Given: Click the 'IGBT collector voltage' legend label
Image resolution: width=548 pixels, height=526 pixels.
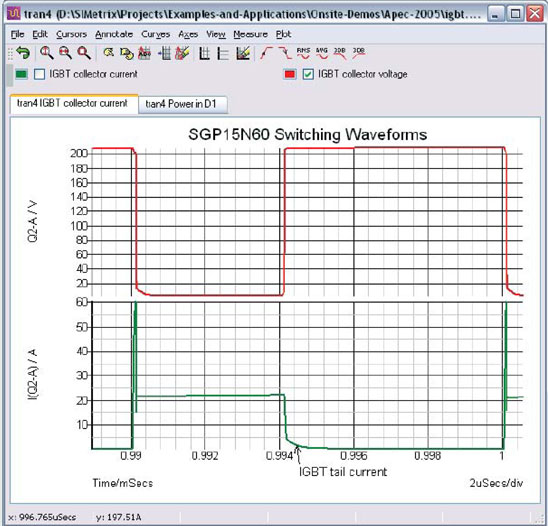Looking at the screenshot, I should (x=363, y=74).
